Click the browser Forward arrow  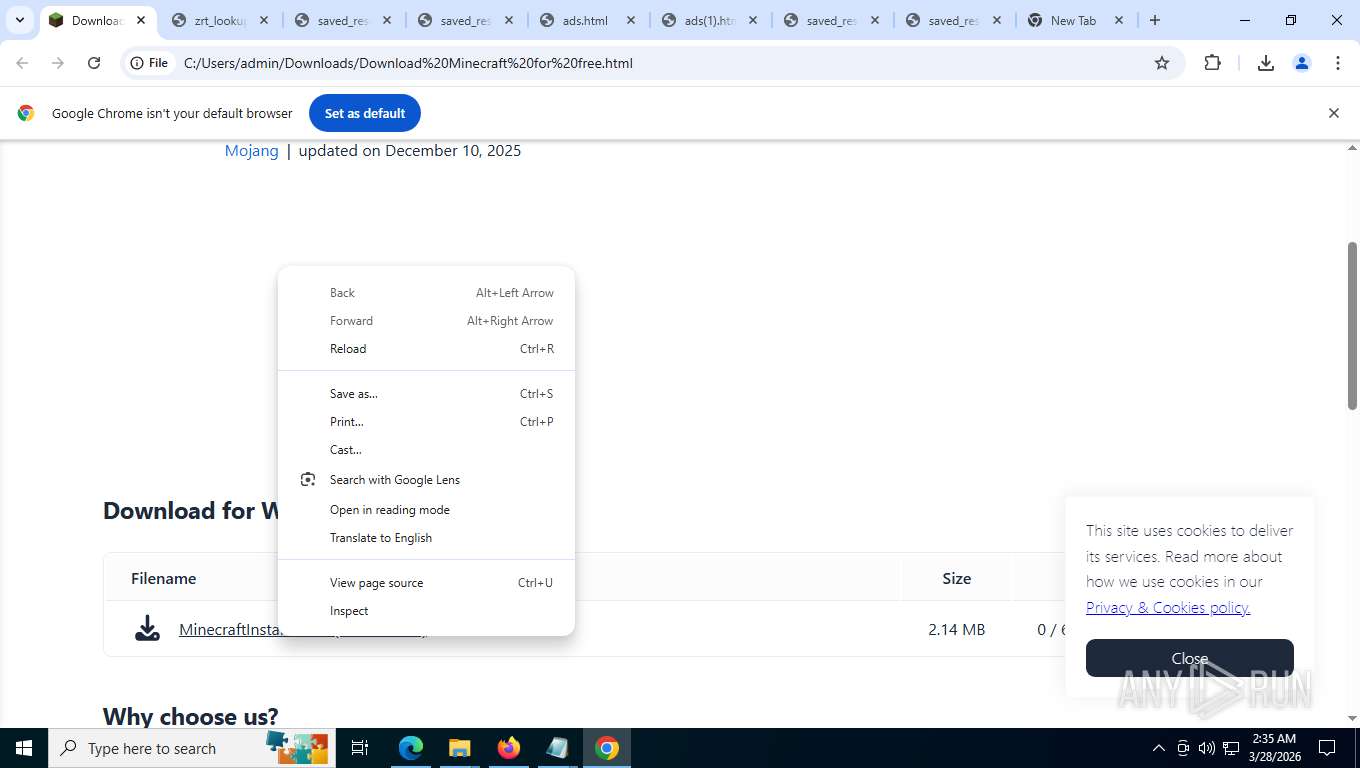pyautogui.click(x=58, y=63)
